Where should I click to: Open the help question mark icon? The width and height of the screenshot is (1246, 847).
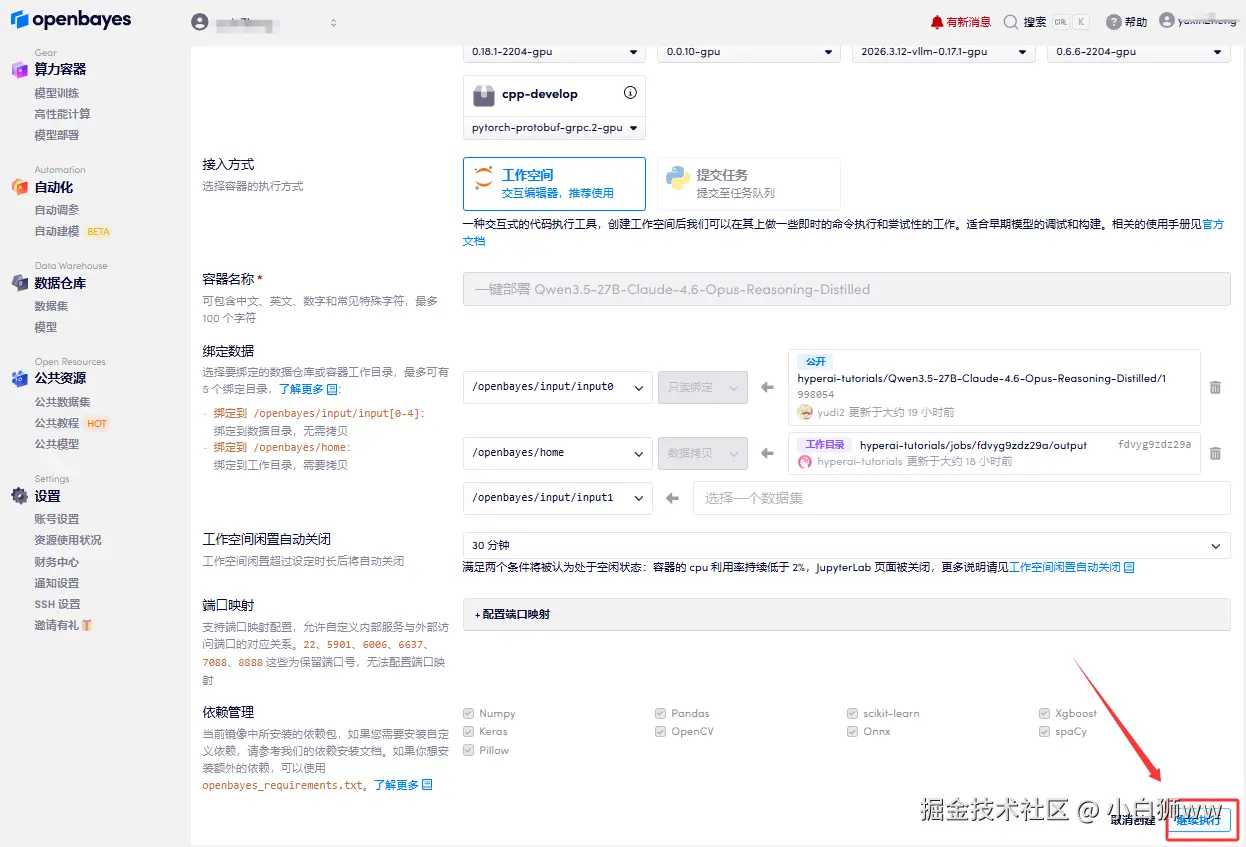click(1113, 22)
